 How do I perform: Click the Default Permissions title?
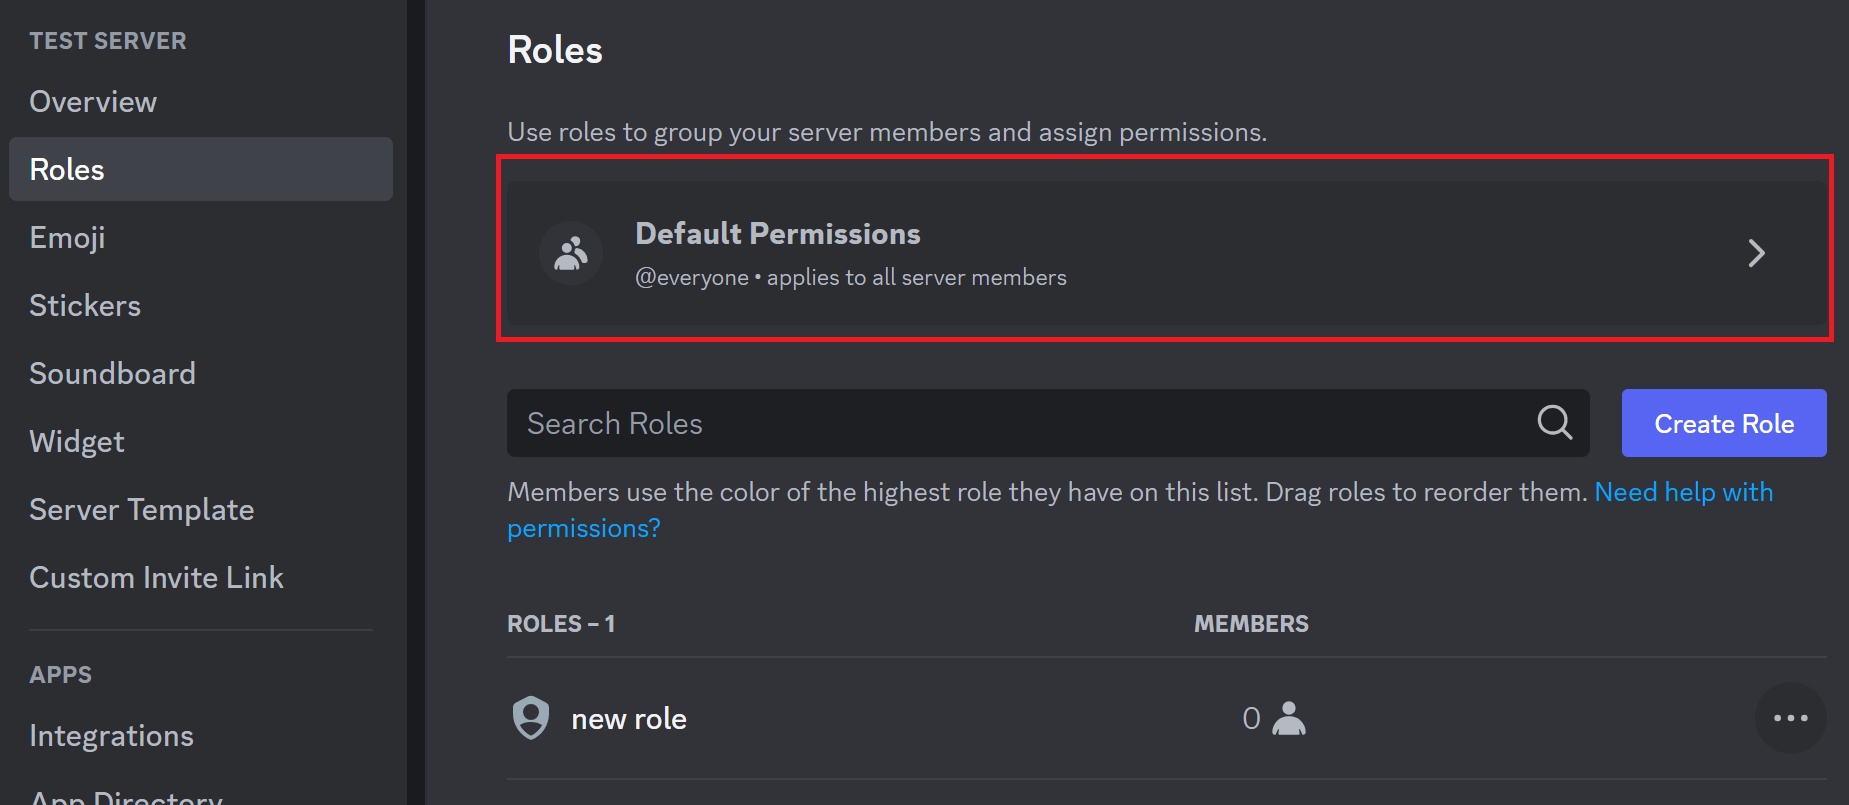tap(778, 234)
